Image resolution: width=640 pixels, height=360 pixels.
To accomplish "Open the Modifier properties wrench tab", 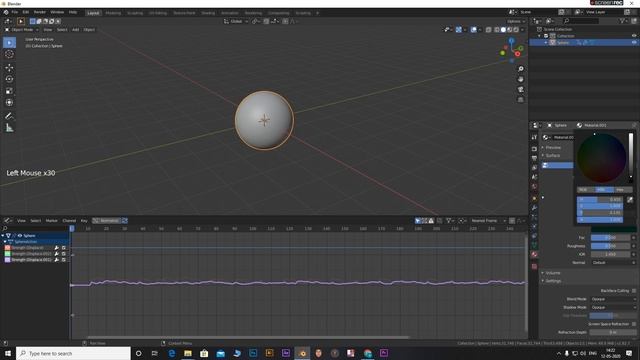I will [534, 208].
